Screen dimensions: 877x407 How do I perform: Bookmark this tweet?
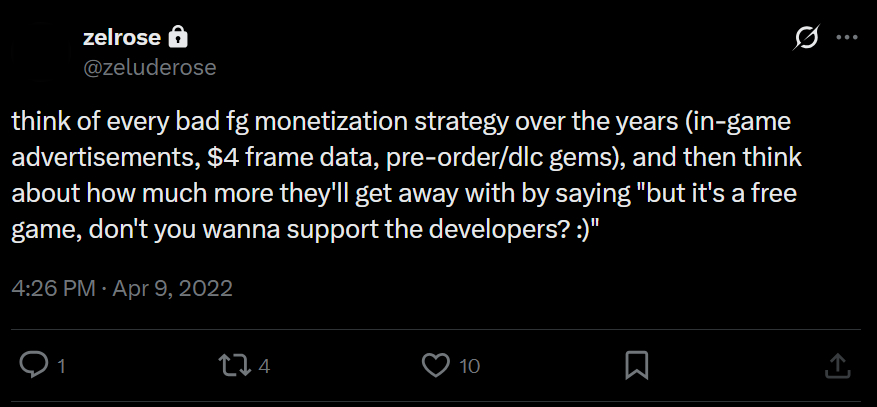636,366
